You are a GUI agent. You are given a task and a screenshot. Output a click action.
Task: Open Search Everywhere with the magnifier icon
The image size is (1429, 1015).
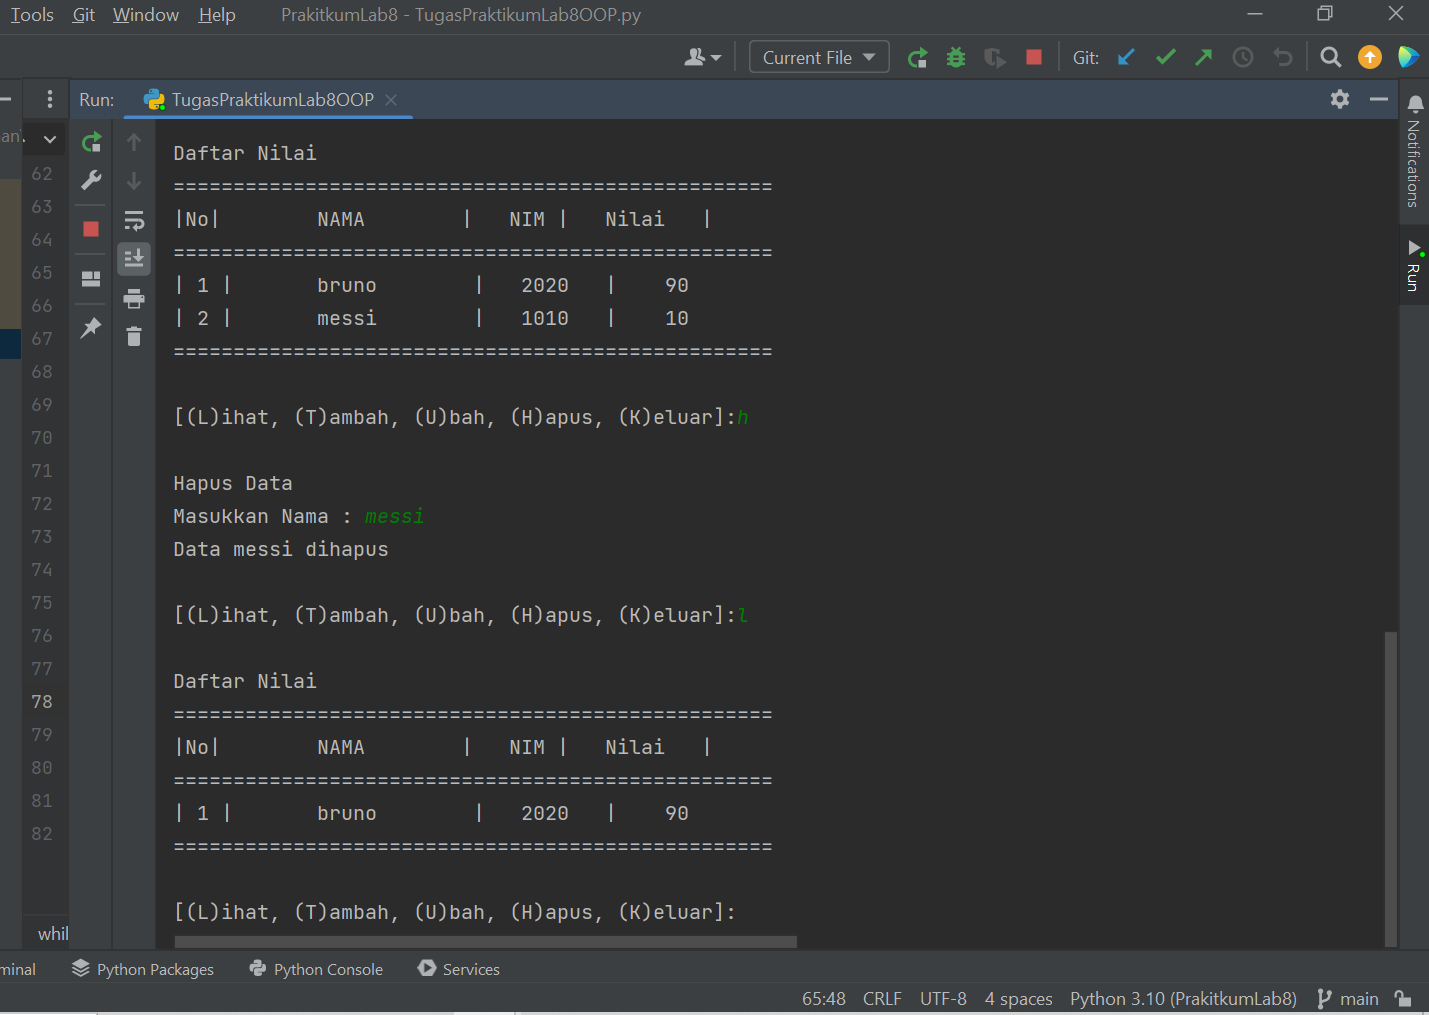[x=1330, y=57]
